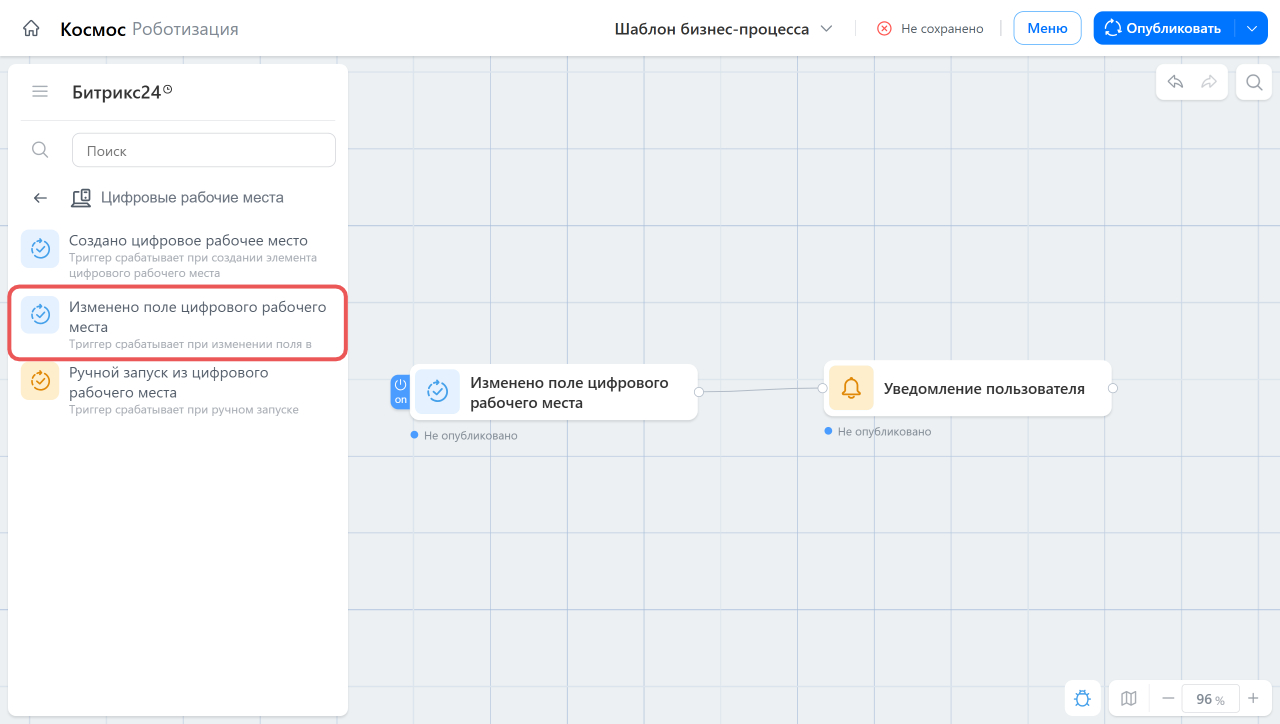Show the minimap with the map icon
The image size is (1280, 724).
click(x=1129, y=698)
